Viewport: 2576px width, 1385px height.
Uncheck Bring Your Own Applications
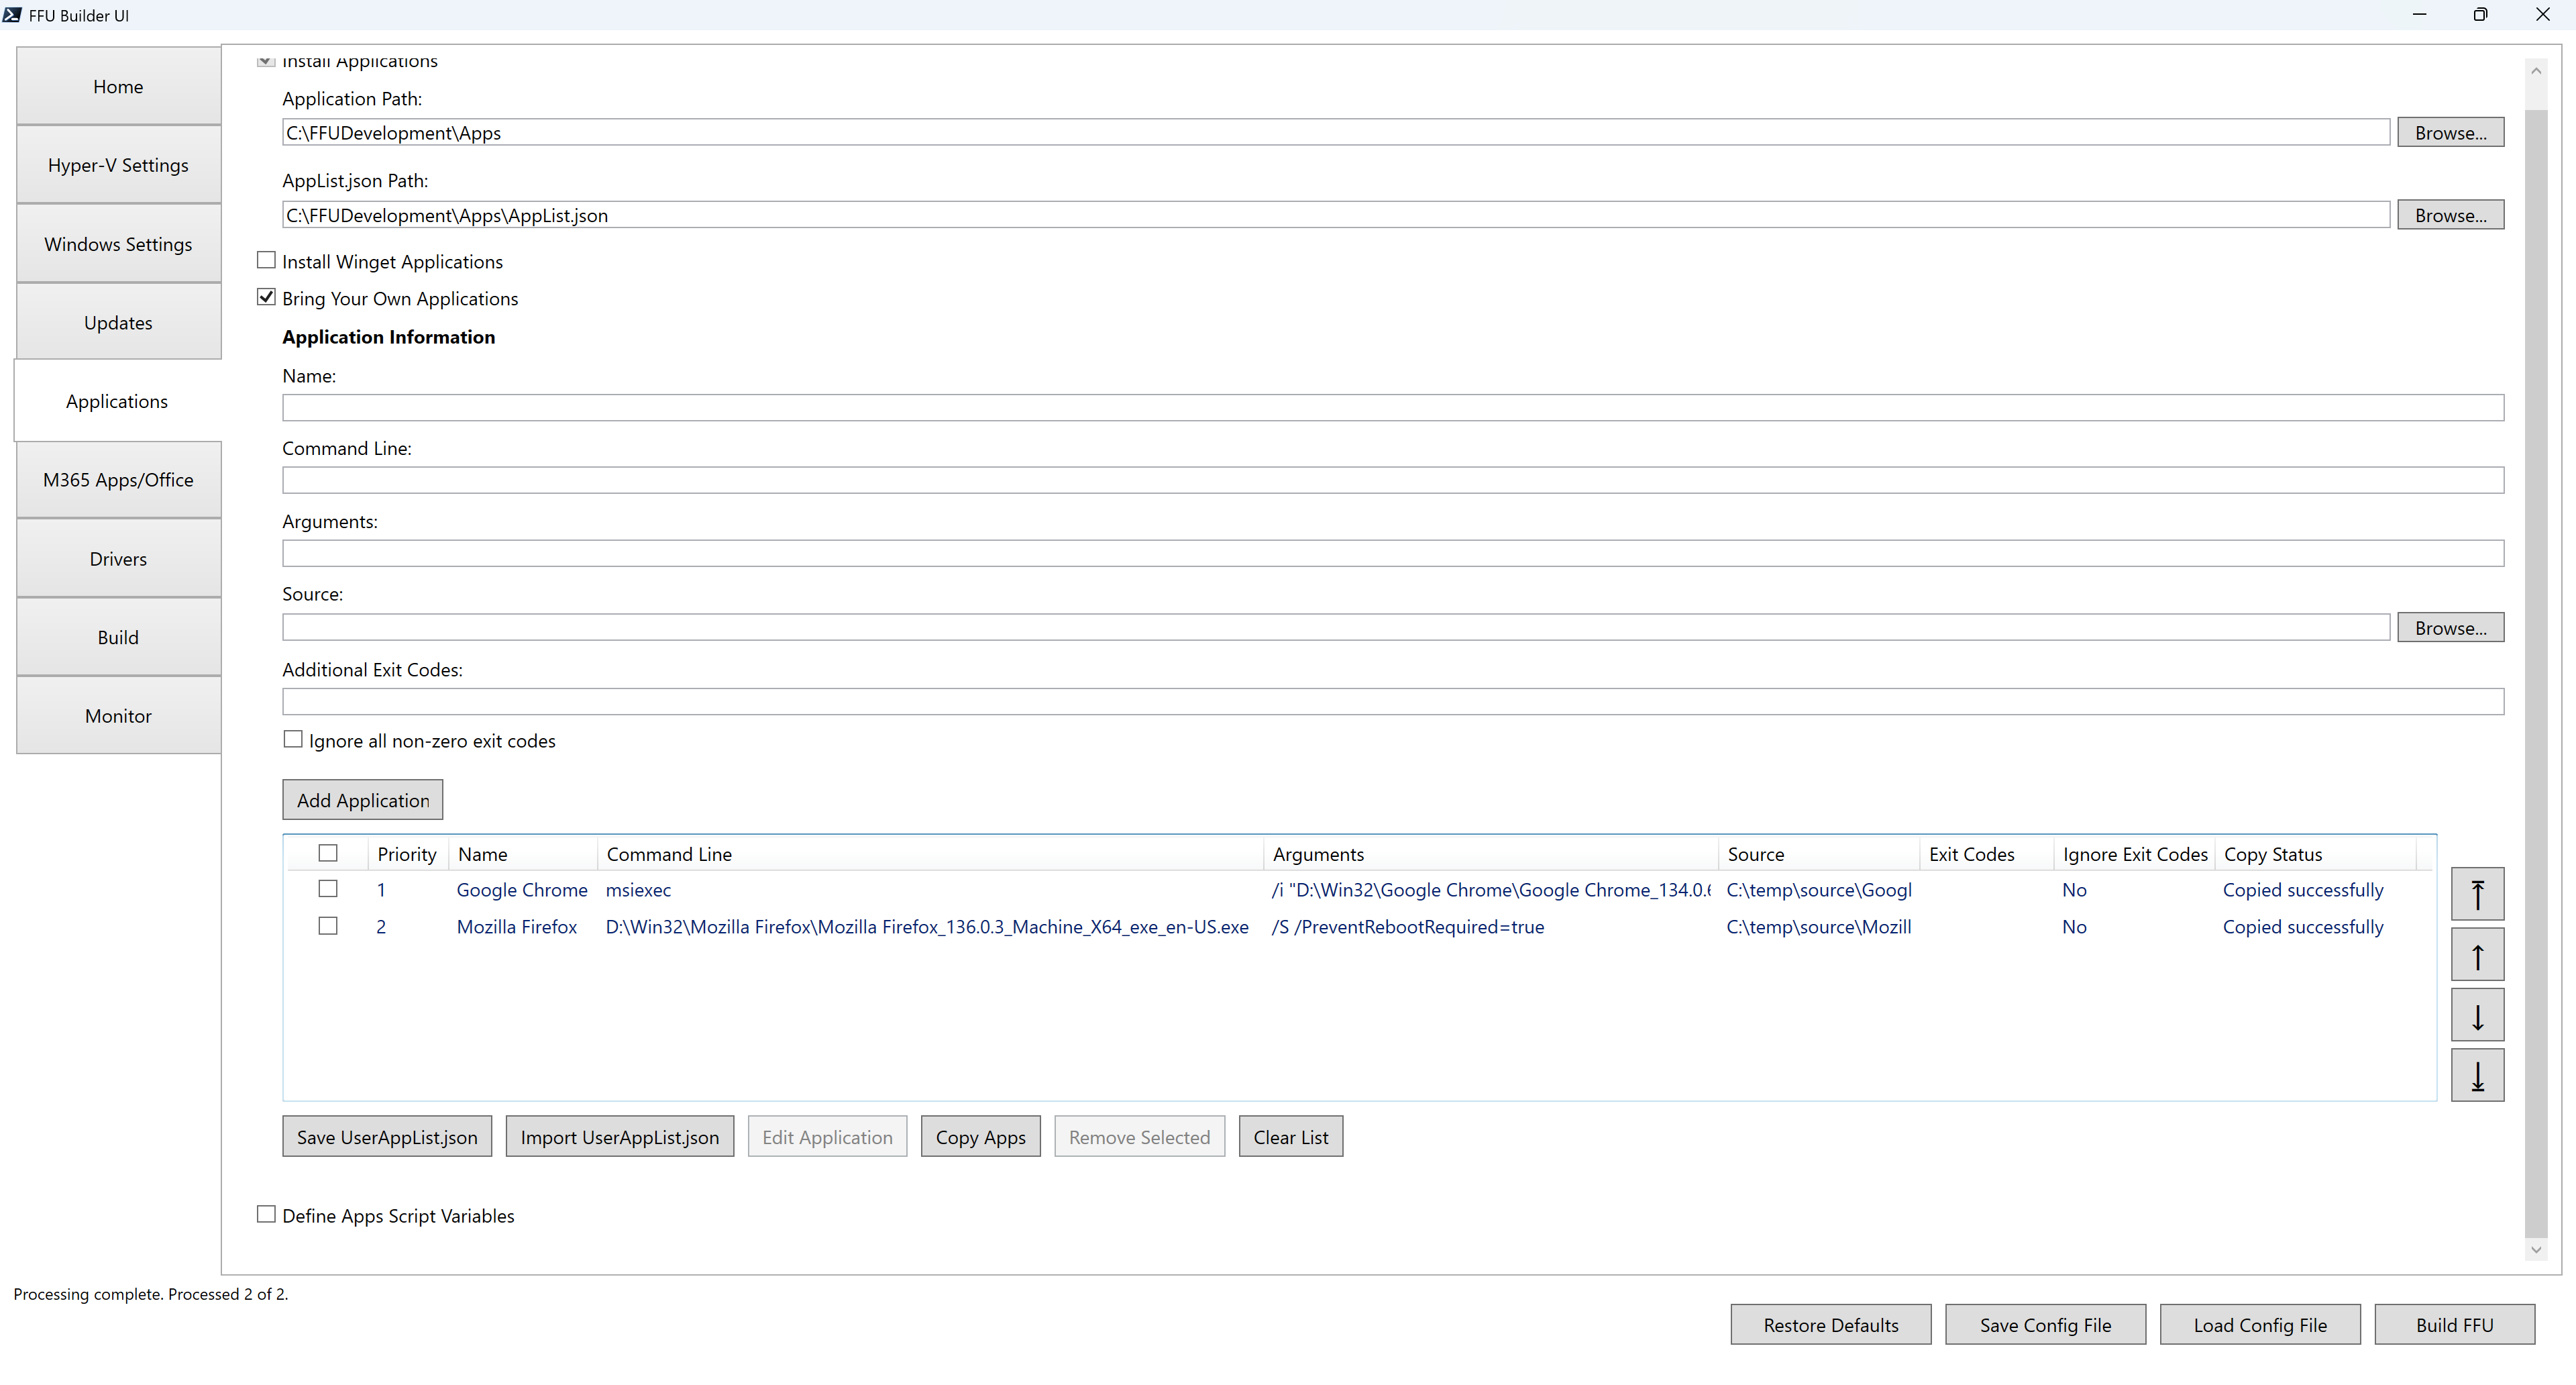click(266, 297)
